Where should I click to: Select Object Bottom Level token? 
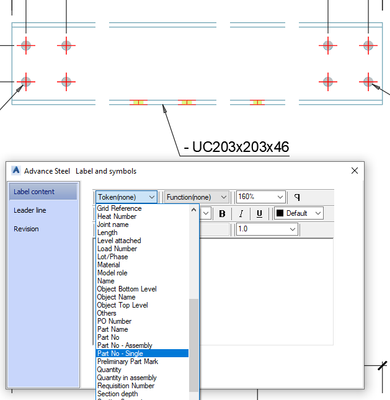142,289
